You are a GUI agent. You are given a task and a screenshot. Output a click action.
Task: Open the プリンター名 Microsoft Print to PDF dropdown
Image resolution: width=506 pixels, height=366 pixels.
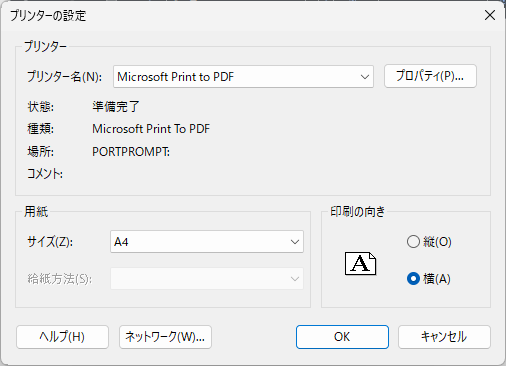point(243,77)
